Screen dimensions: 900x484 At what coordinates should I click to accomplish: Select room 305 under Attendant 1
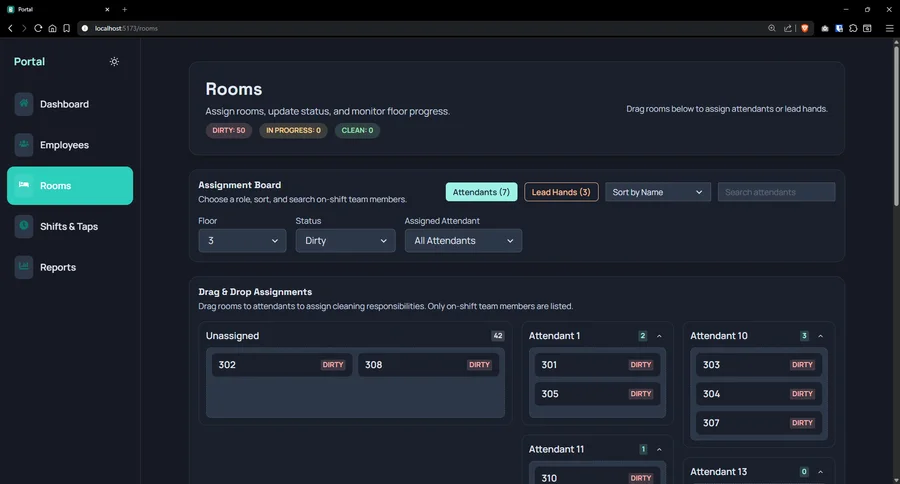tap(597, 394)
